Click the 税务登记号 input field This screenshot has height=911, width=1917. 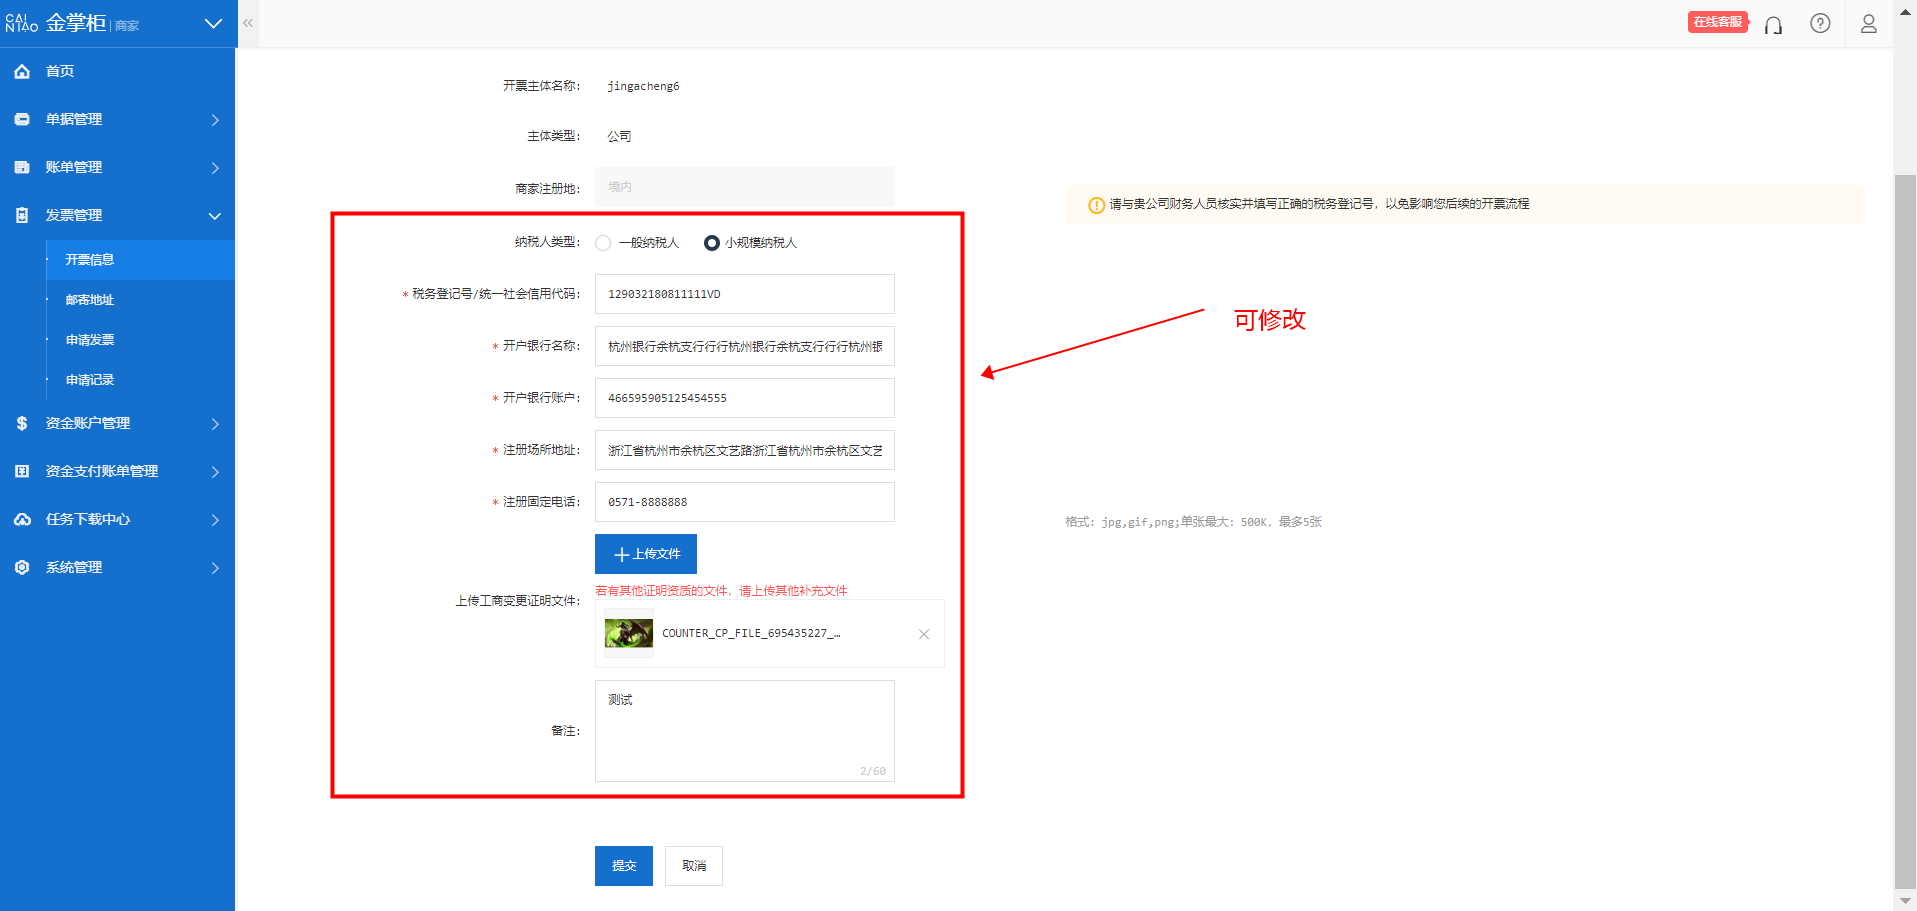(x=745, y=294)
